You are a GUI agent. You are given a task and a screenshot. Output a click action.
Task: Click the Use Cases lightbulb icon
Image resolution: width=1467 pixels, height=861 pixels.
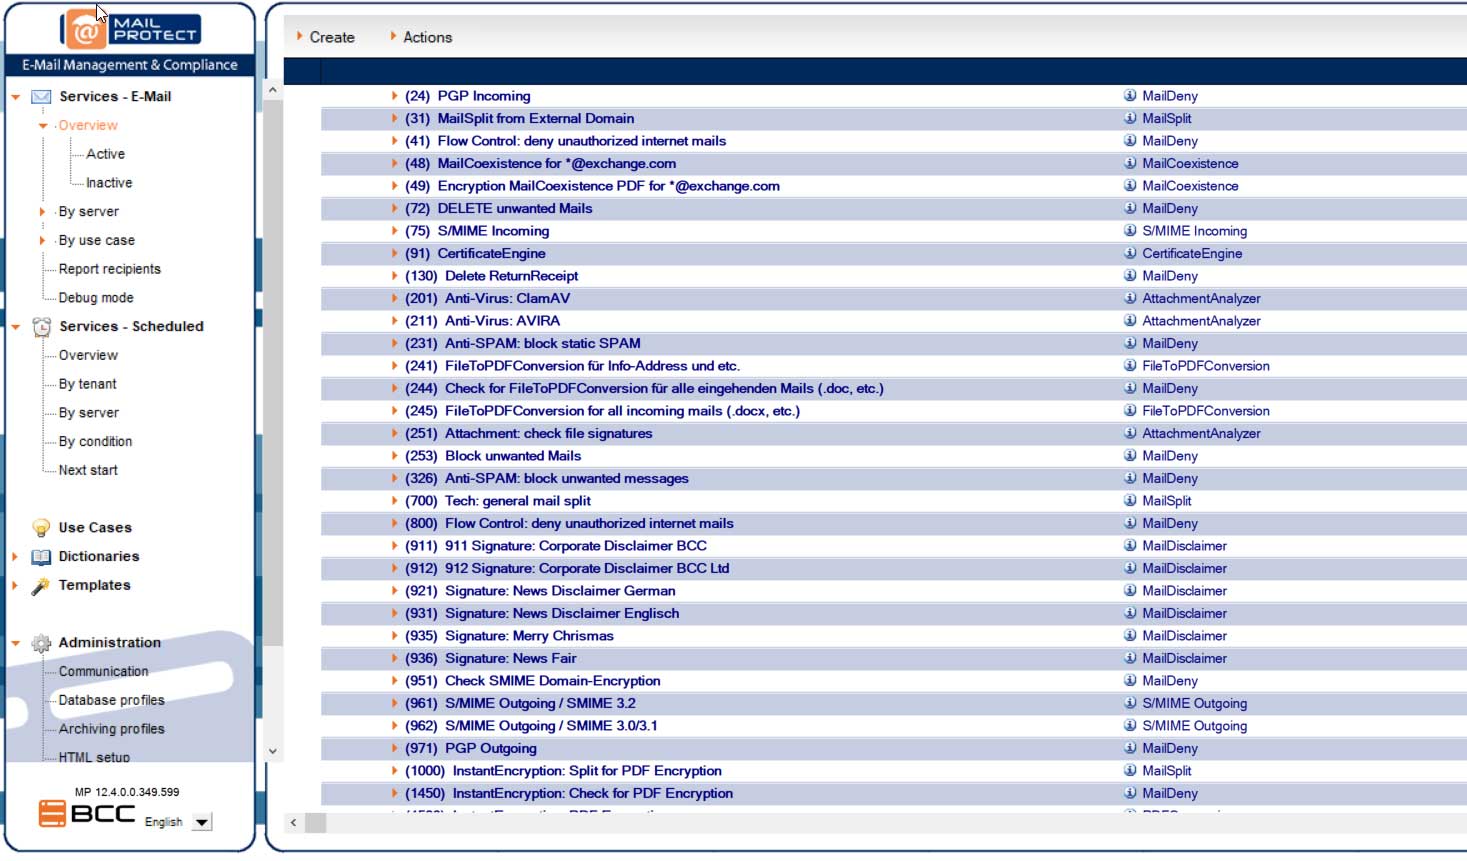[41, 528]
